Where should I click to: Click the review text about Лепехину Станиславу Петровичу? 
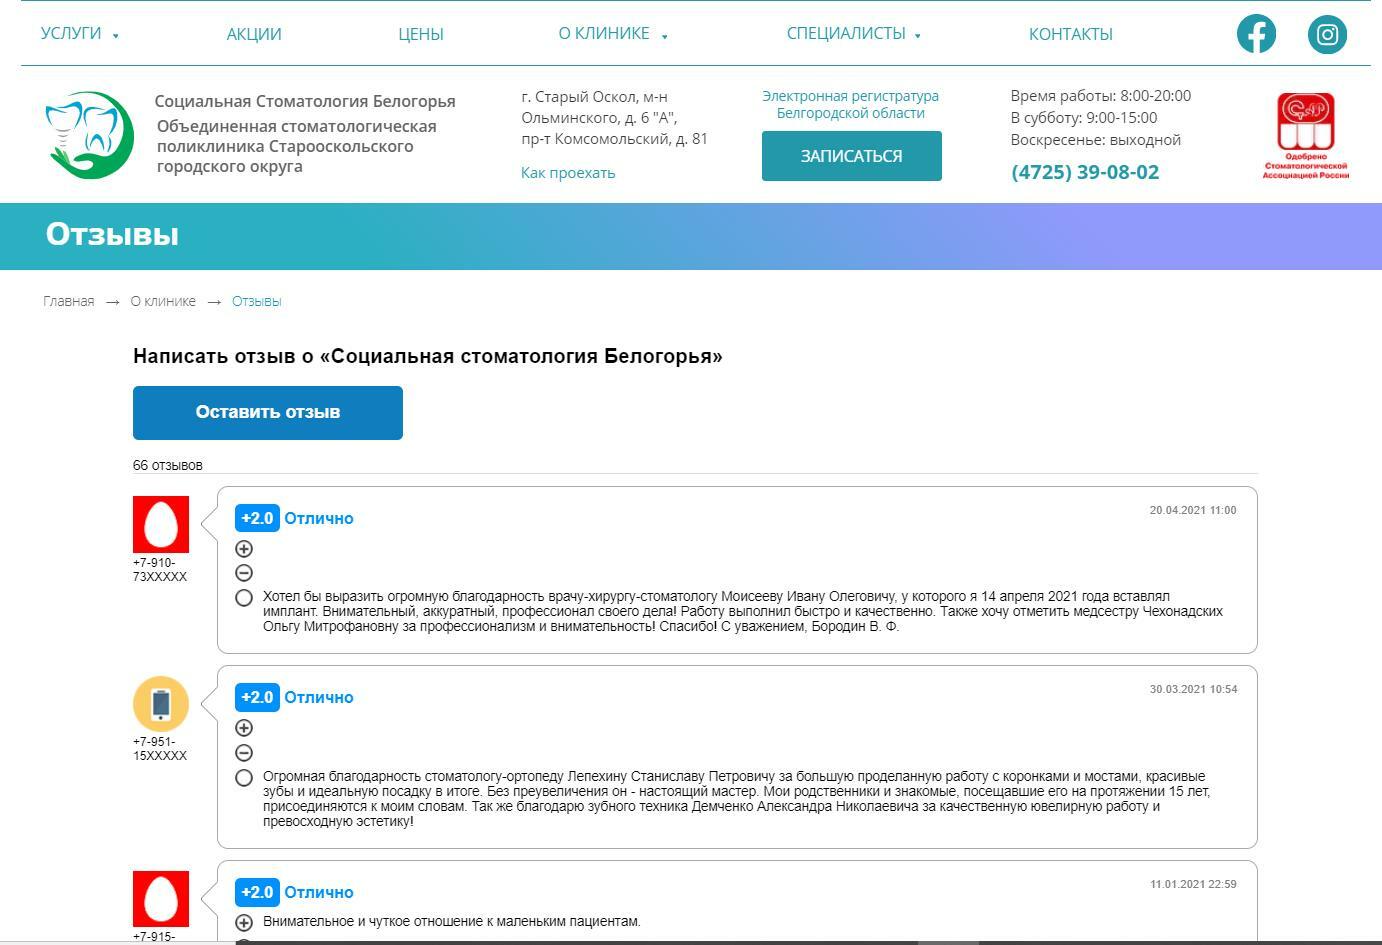[x=736, y=799]
